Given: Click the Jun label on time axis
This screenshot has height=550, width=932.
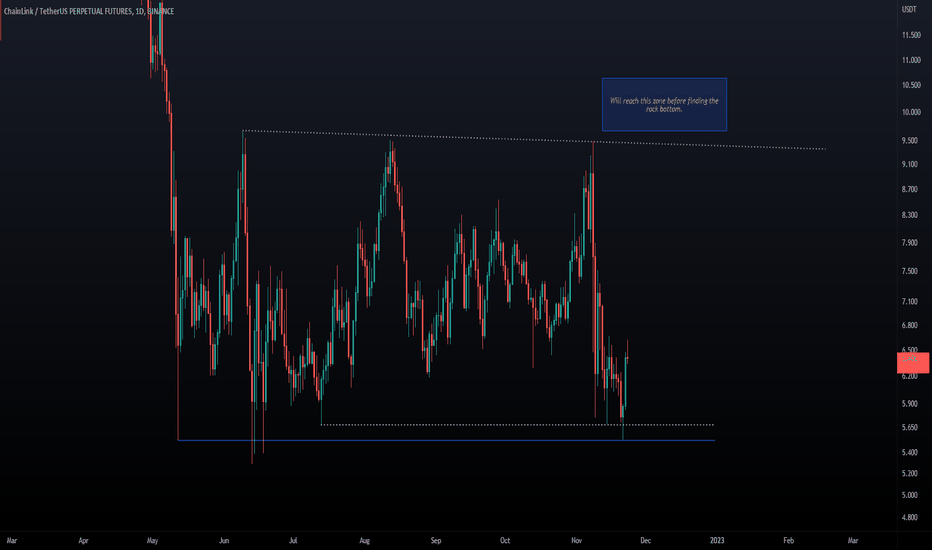Looking at the screenshot, I should (x=223, y=540).
